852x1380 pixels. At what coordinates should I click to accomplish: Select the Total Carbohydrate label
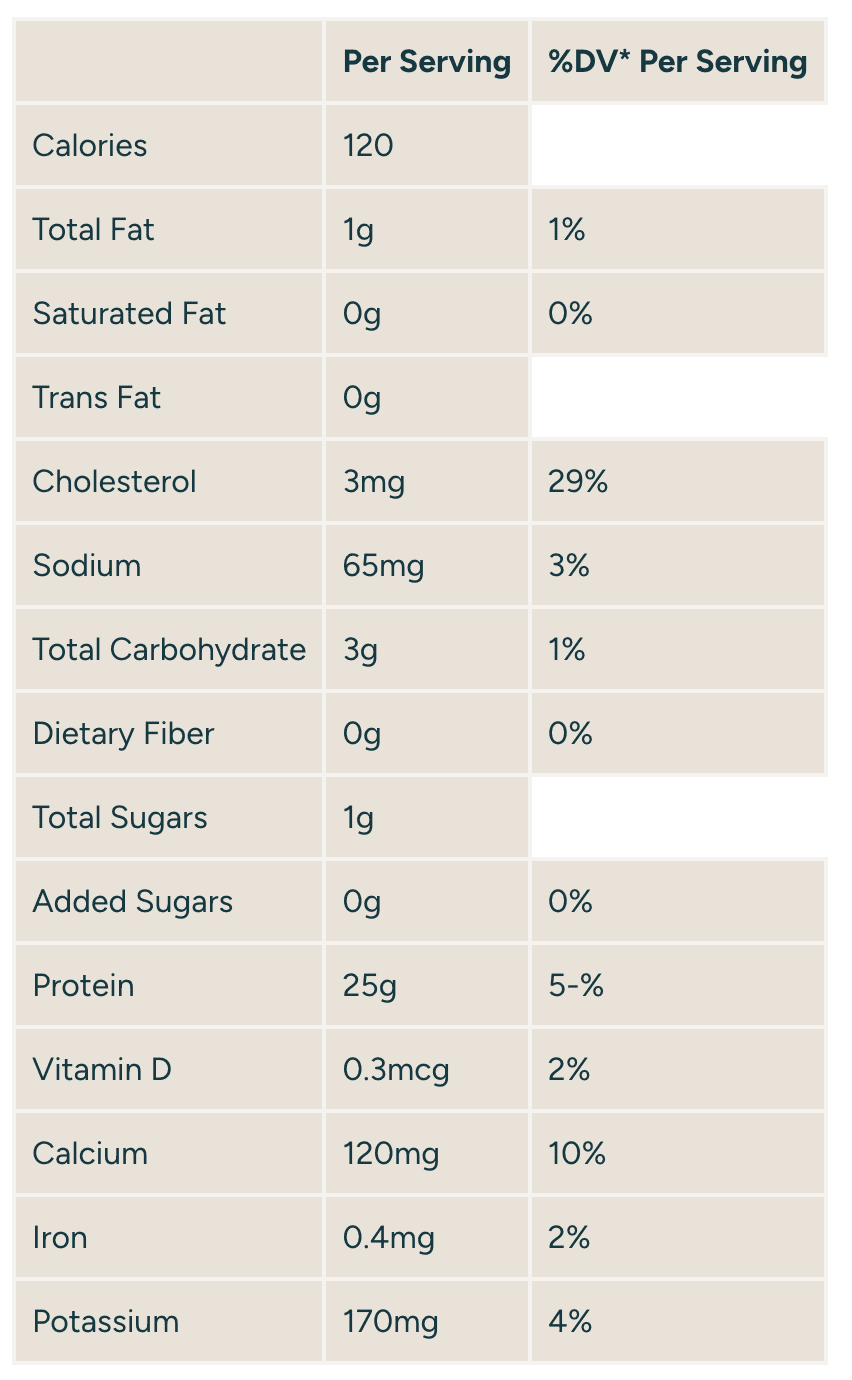(x=169, y=650)
